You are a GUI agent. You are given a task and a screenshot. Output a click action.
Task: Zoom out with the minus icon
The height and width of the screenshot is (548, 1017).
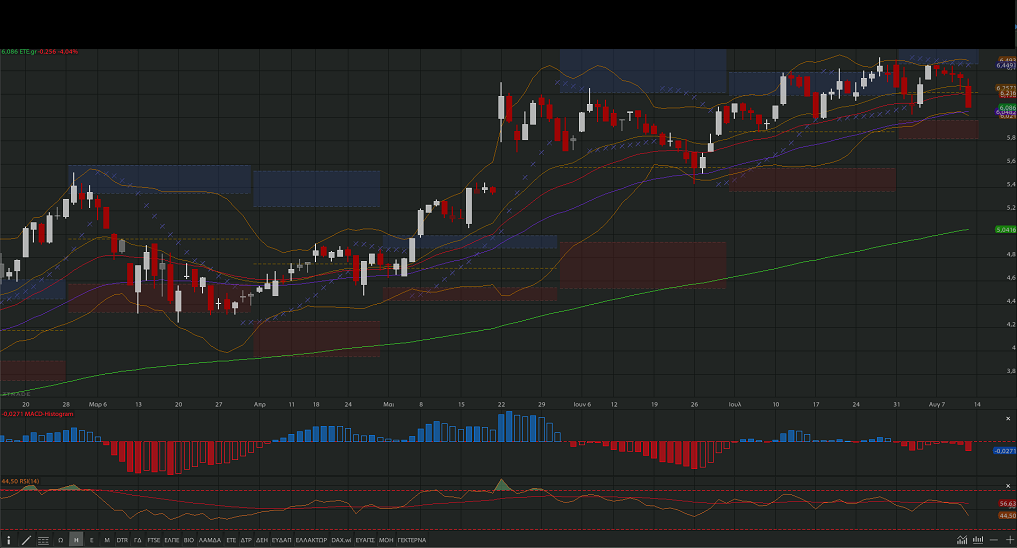(x=994, y=540)
